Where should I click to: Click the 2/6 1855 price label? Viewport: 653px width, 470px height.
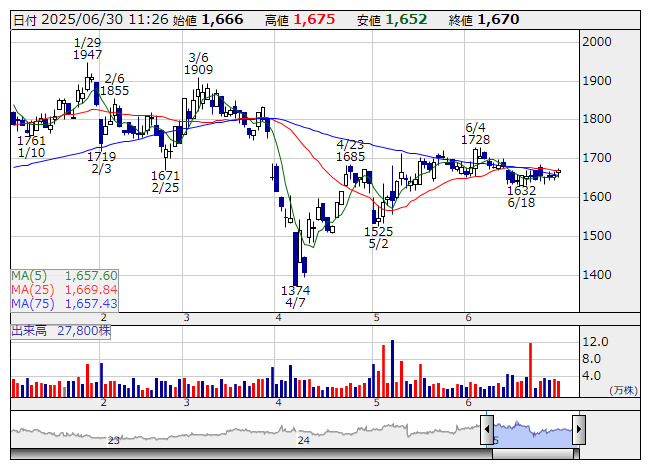click(x=115, y=85)
